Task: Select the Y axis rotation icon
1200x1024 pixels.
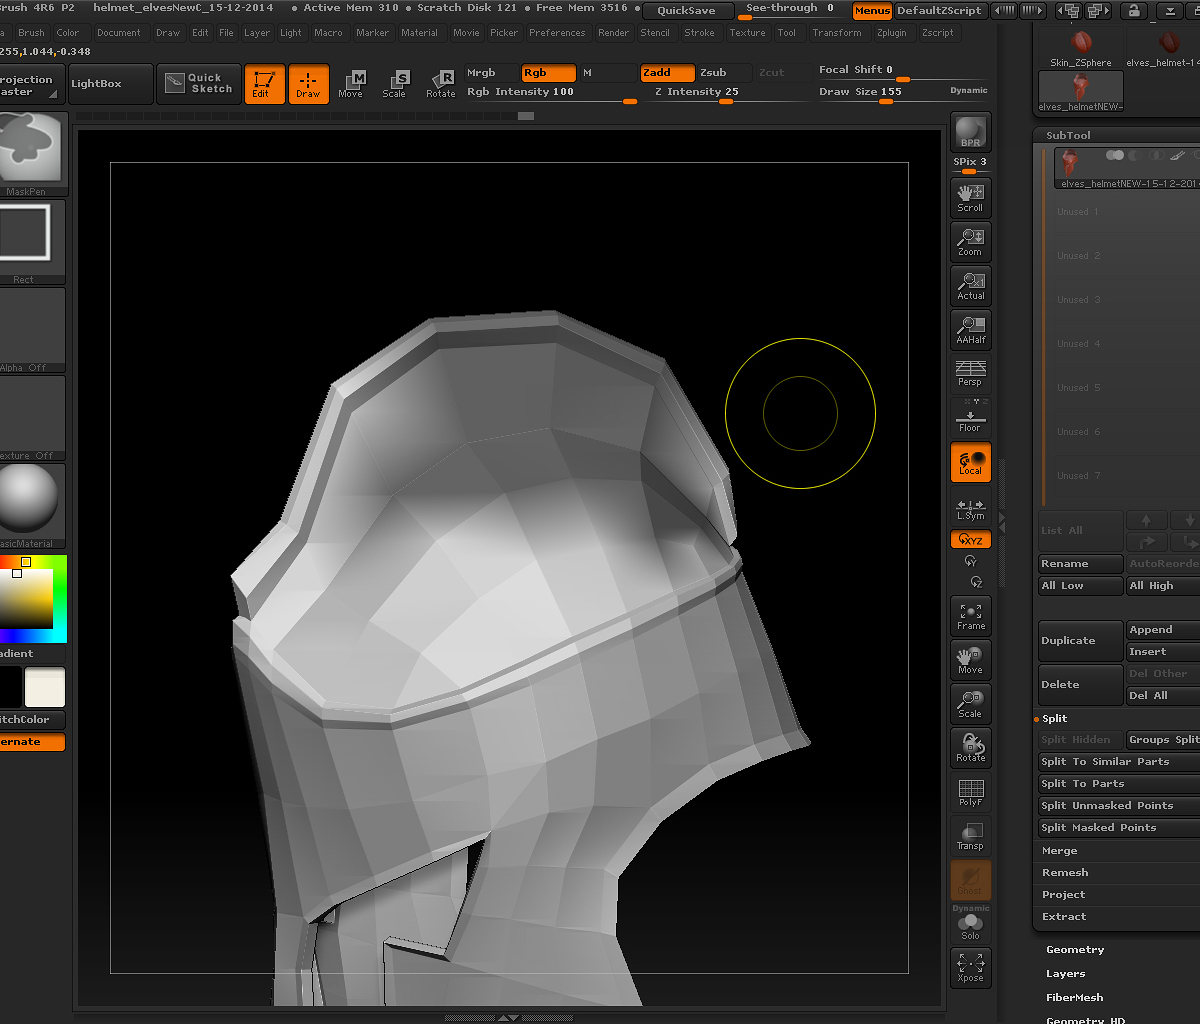Action: click(x=970, y=562)
